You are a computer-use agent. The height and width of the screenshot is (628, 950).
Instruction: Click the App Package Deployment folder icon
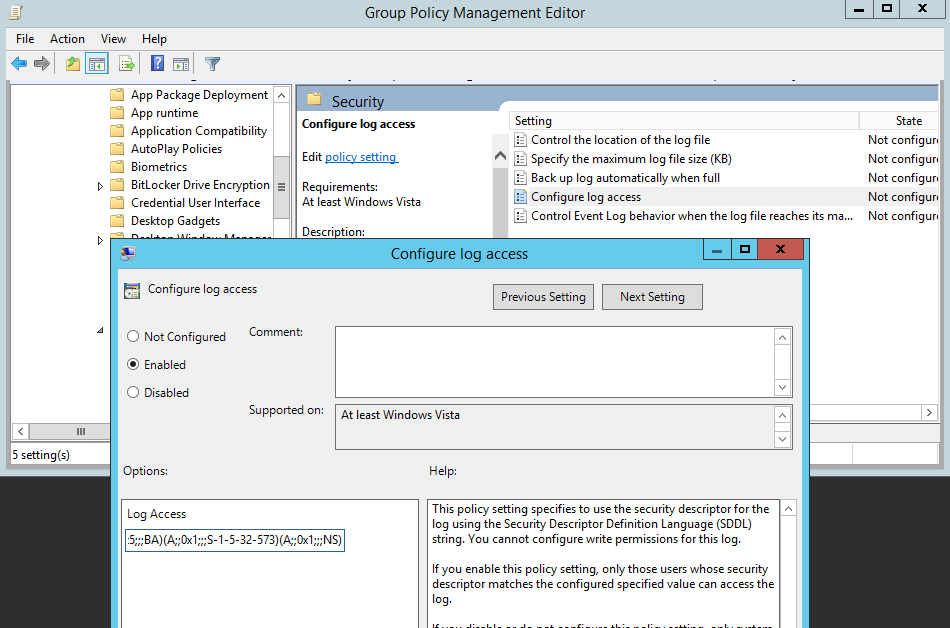(117, 94)
